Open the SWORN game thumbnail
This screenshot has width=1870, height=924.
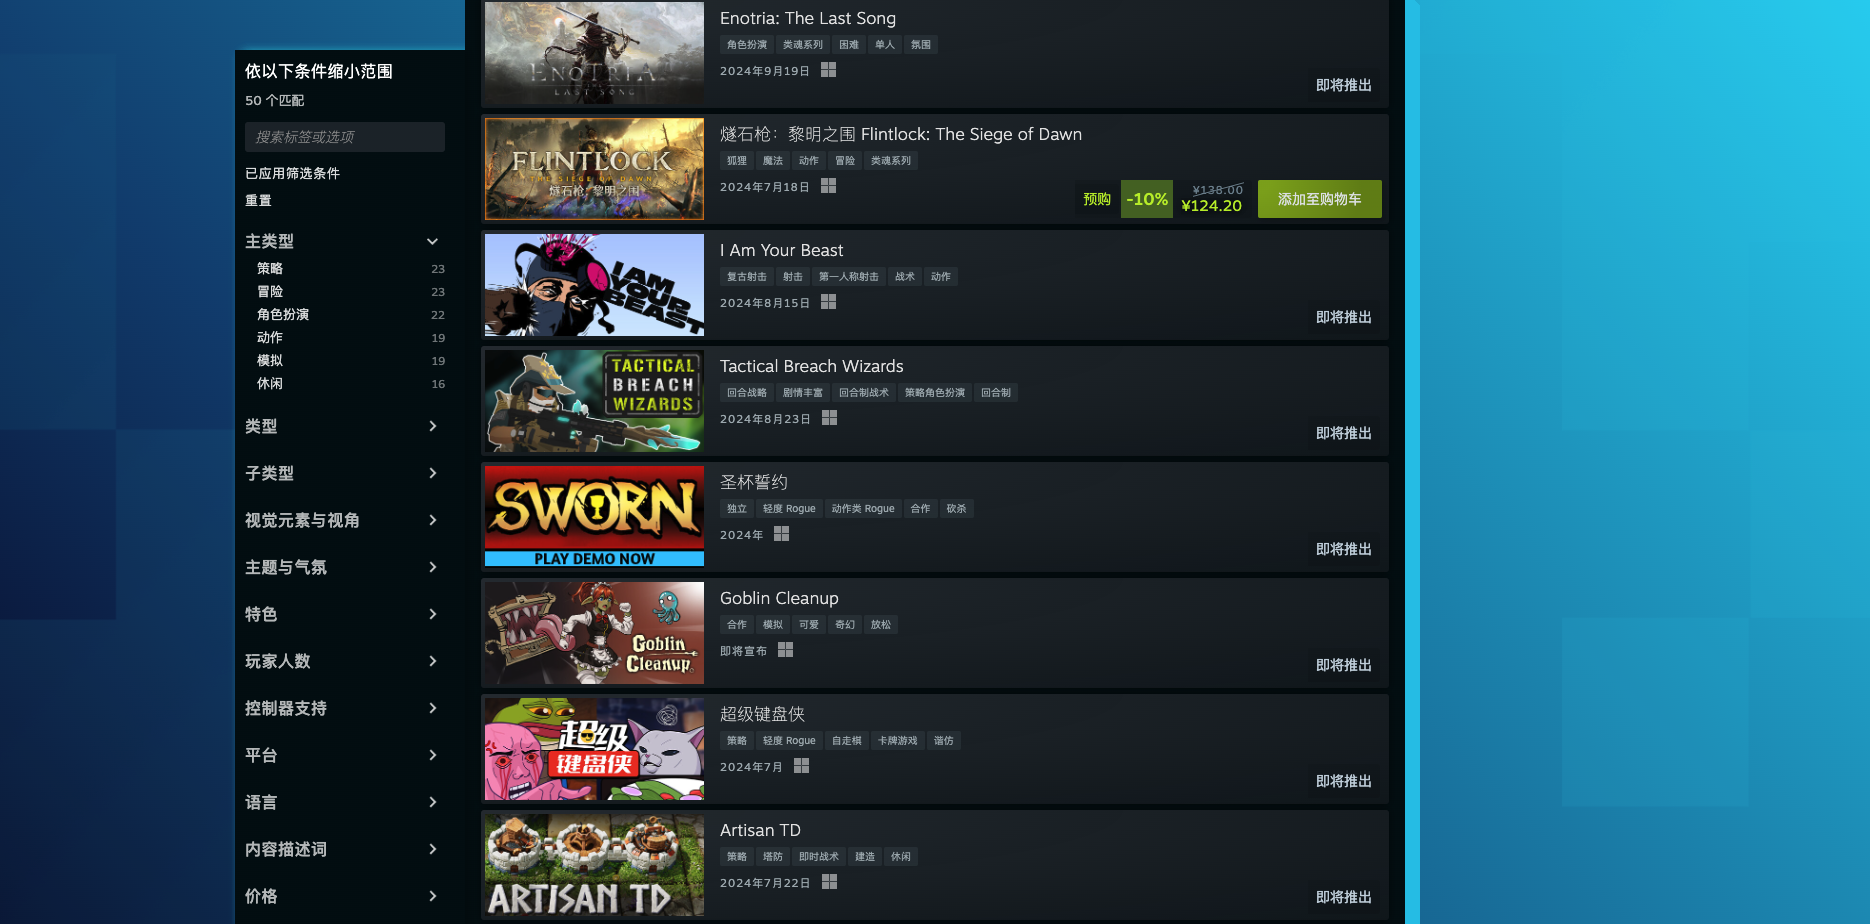594,516
